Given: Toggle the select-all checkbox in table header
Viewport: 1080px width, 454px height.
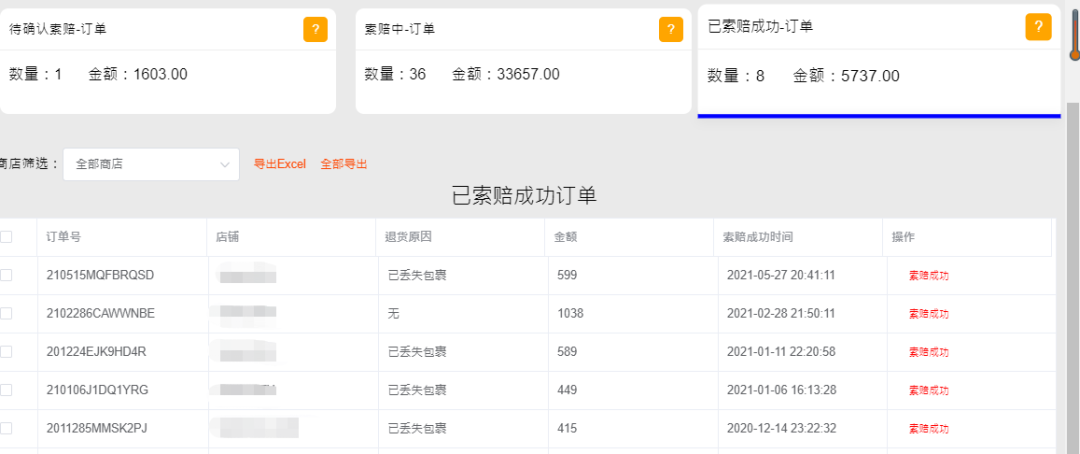Looking at the screenshot, I should (6, 237).
